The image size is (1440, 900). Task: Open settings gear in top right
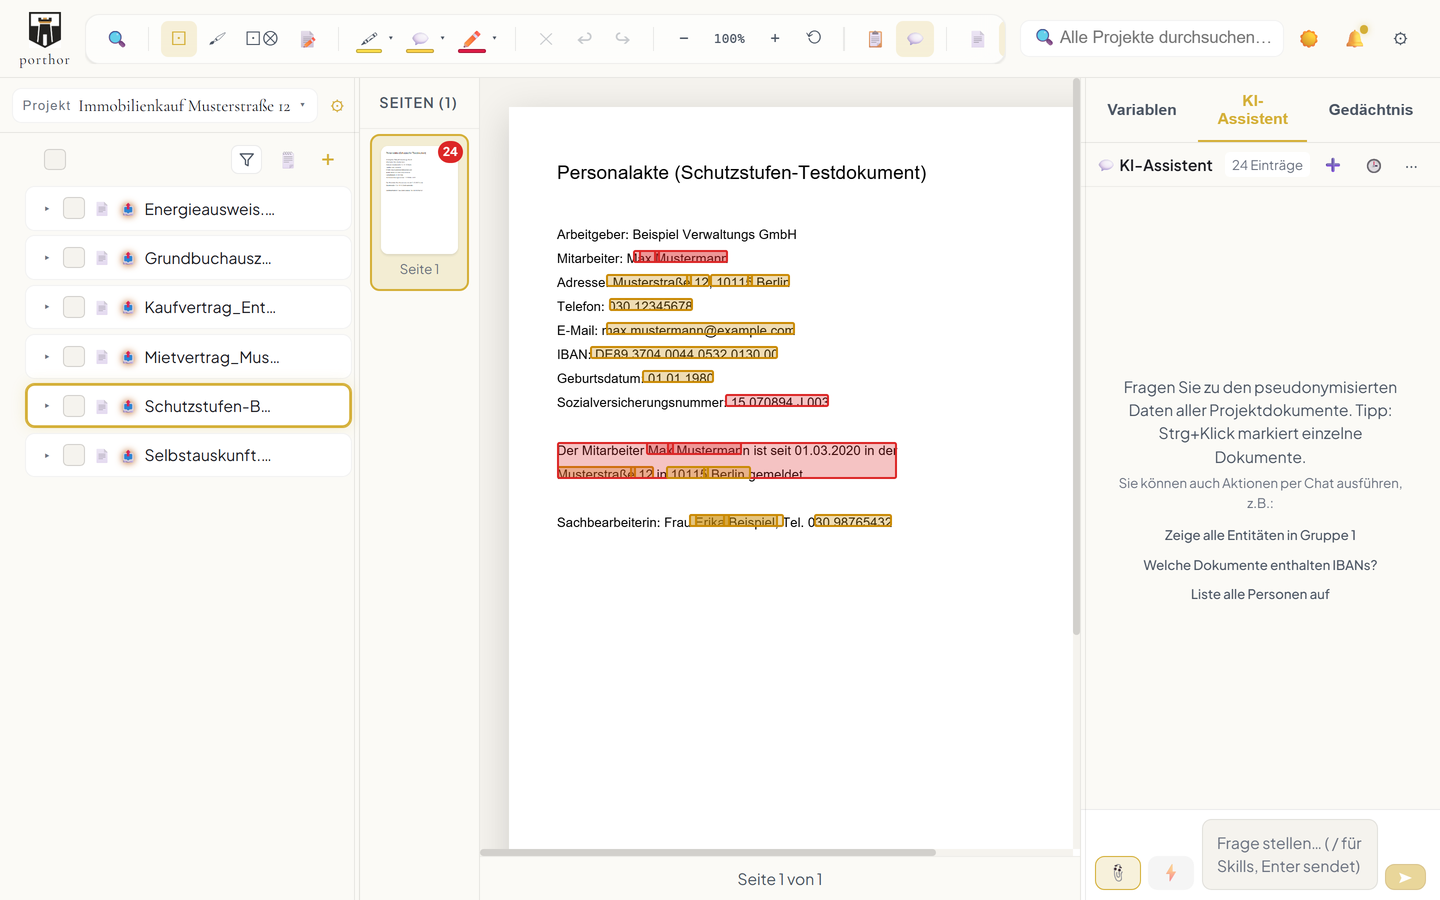(1400, 39)
